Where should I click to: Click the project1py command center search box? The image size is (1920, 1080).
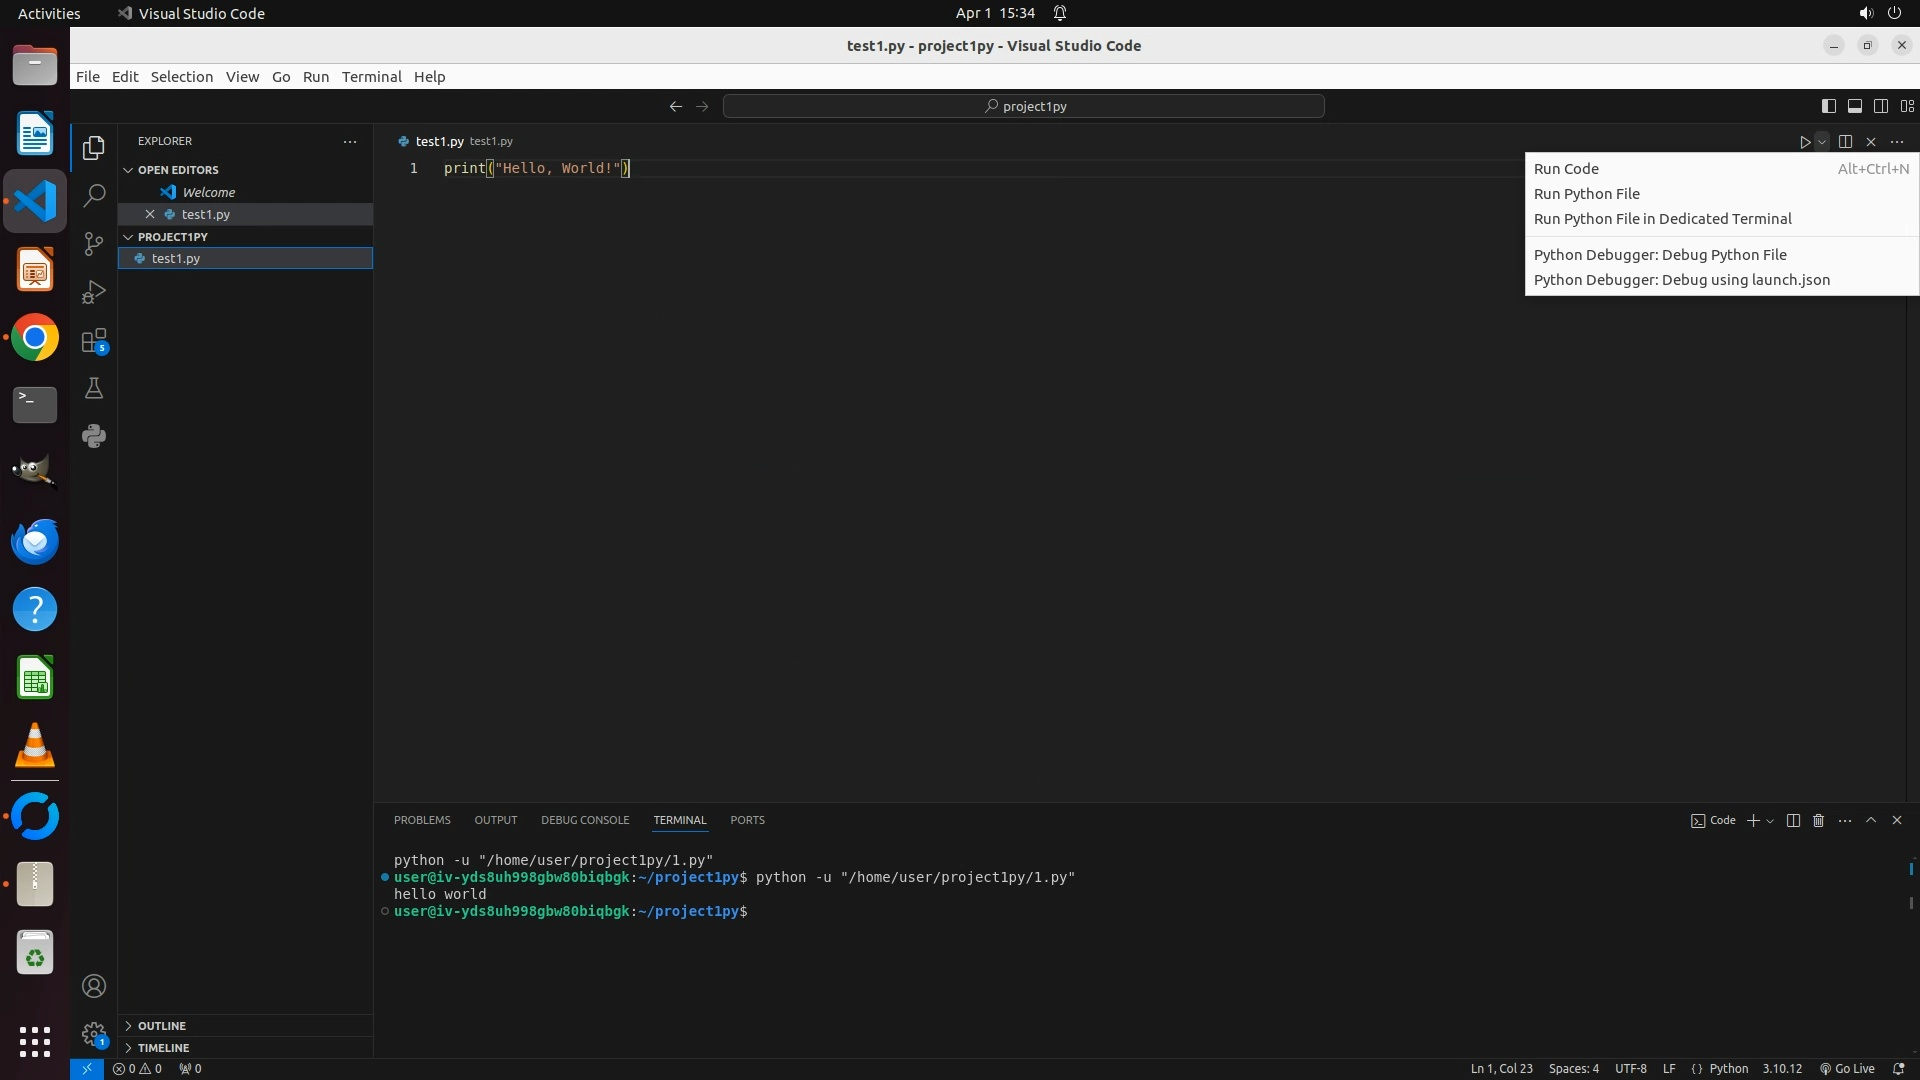click(1024, 106)
